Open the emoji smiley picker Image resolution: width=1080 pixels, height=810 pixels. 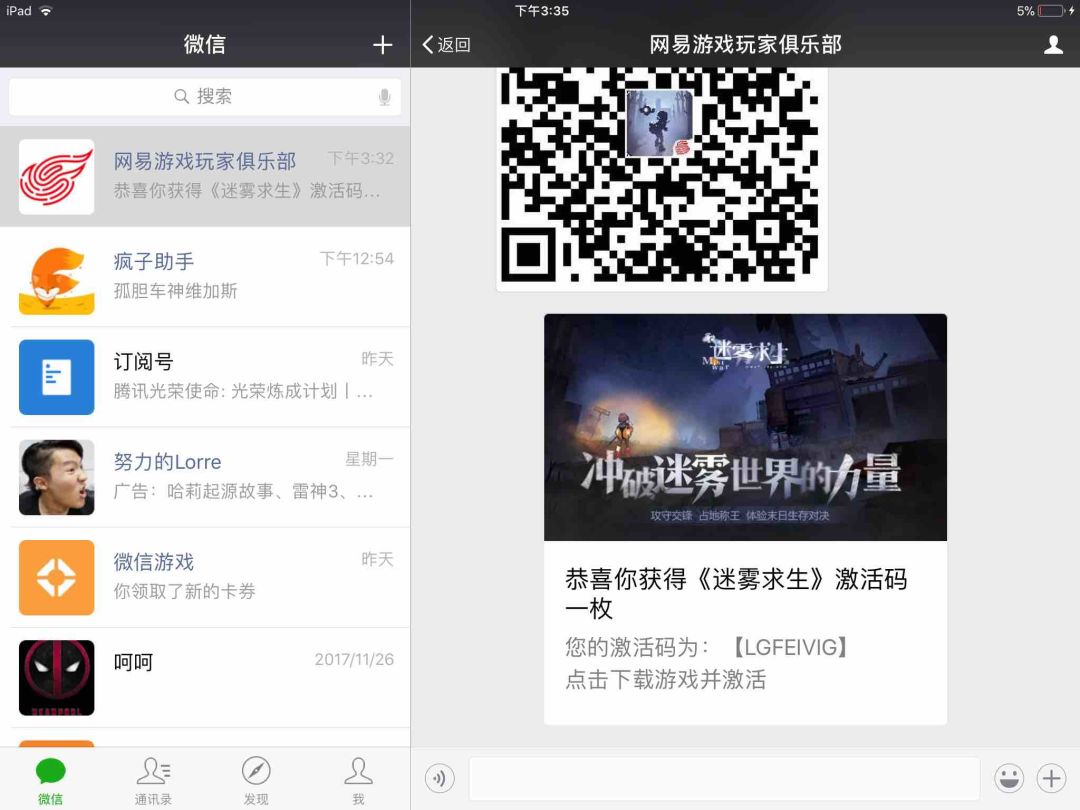tap(1009, 778)
